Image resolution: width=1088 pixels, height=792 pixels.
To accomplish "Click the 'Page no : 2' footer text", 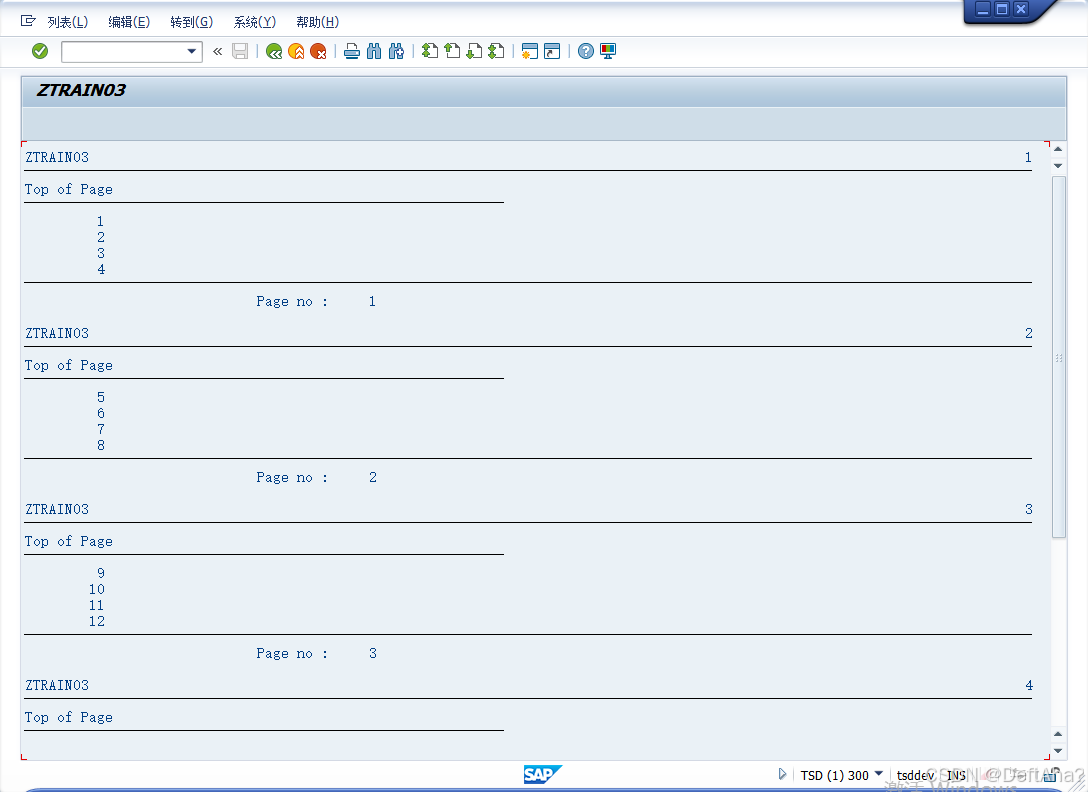I will coord(316,478).
